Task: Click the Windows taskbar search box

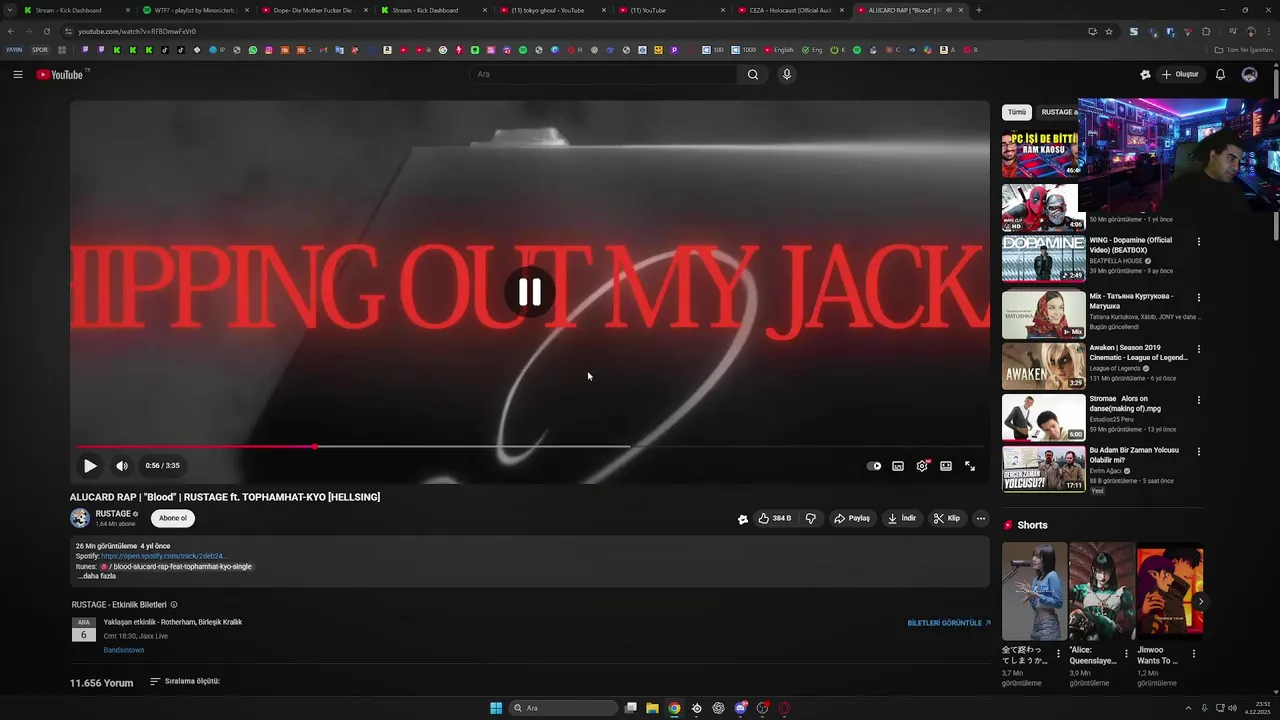Action: click(x=564, y=708)
